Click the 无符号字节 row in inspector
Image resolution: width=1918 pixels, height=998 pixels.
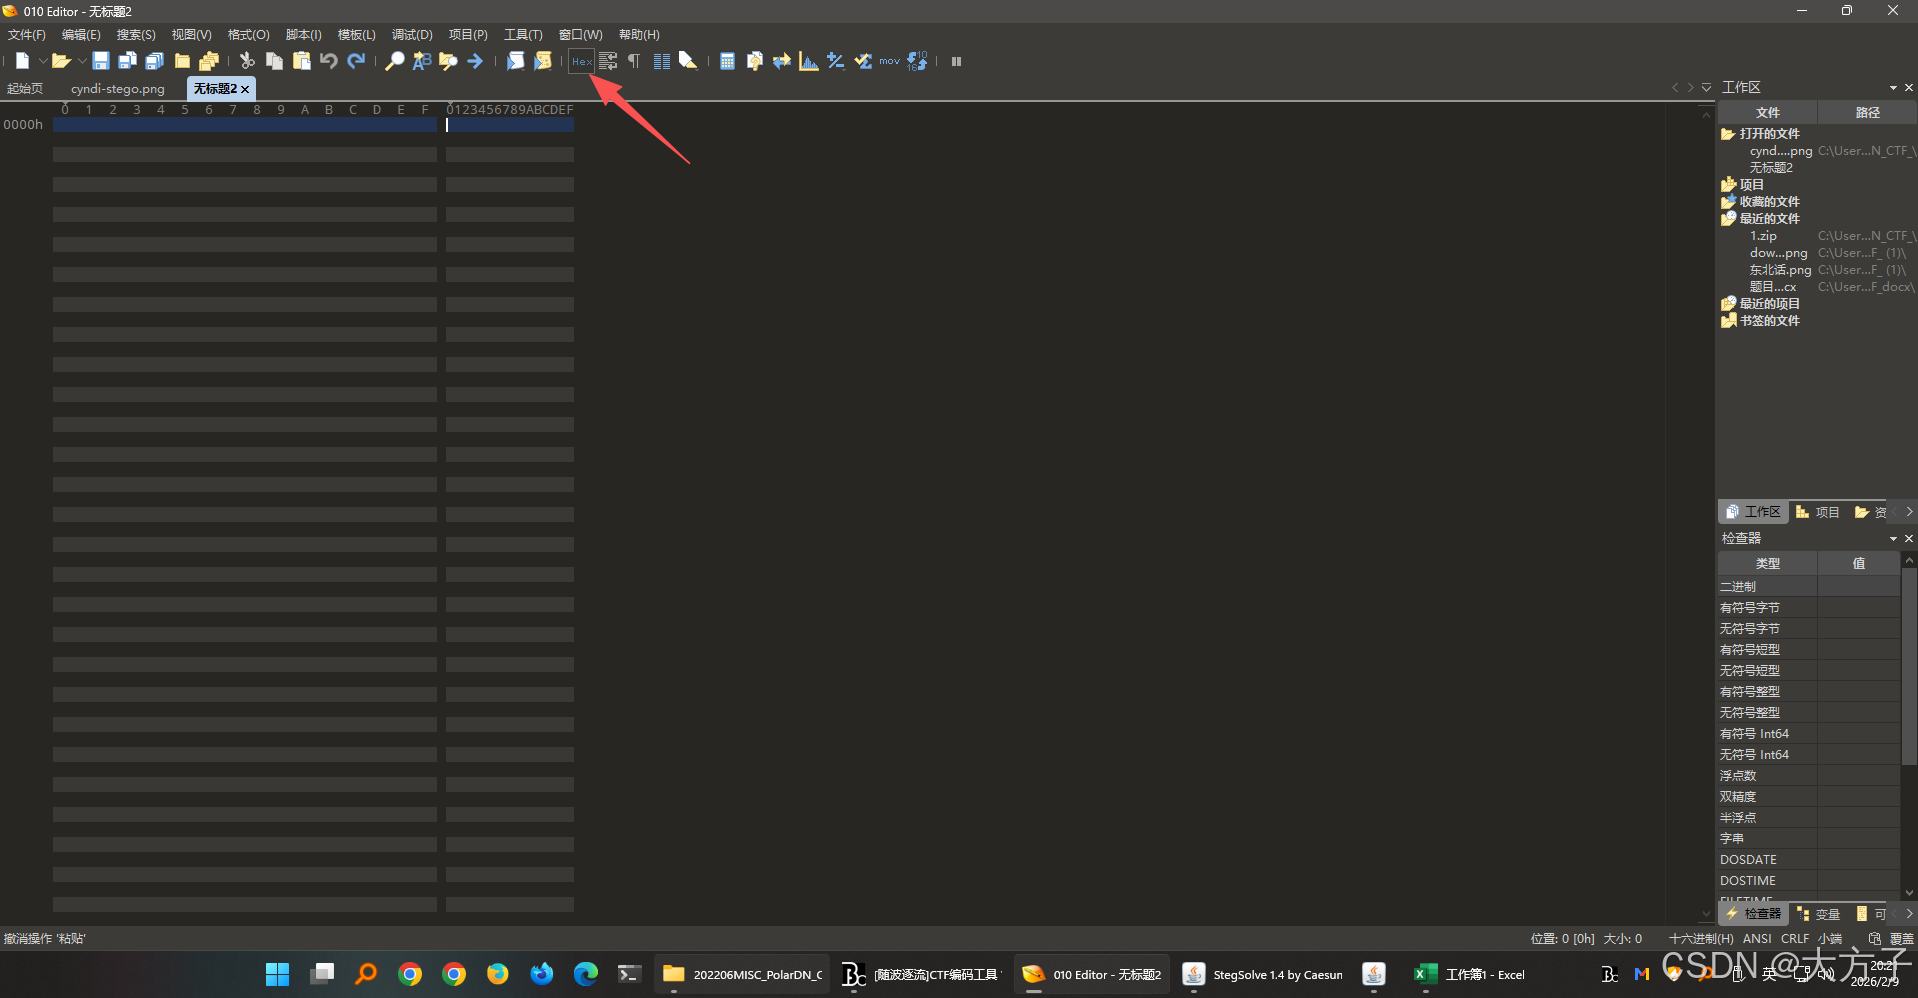tap(1809, 629)
